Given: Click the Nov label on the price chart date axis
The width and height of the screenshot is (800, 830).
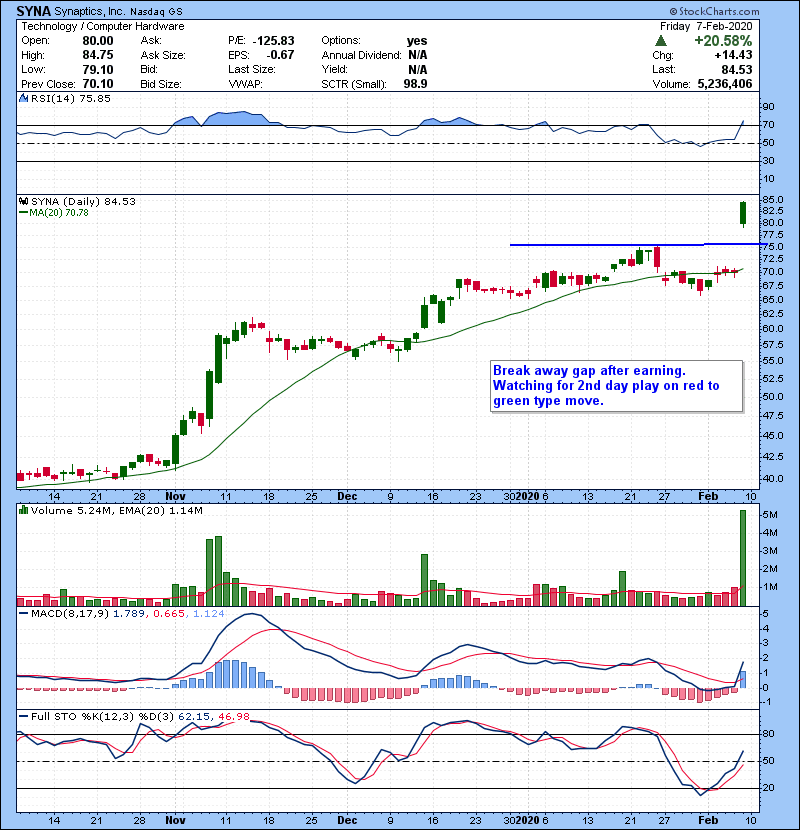Looking at the screenshot, I should (175, 497).
